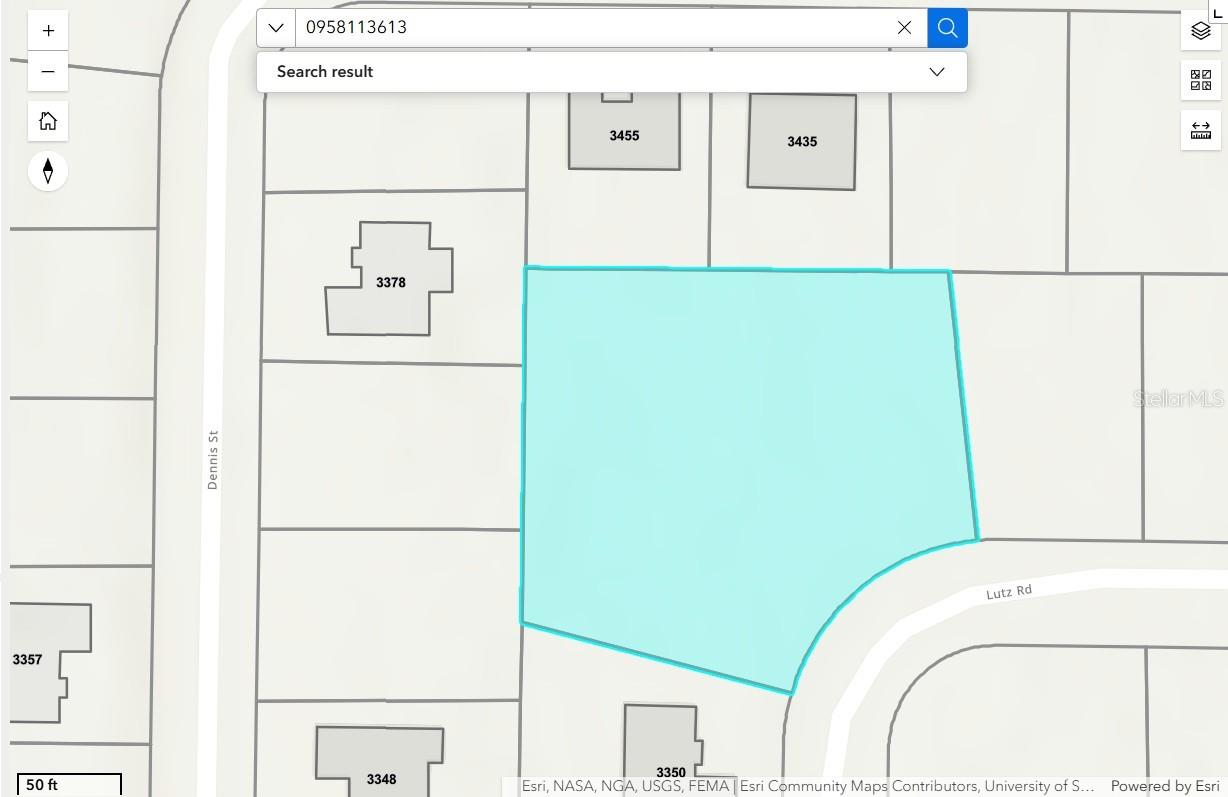This screenshot has width=1228, height=797.
Task: Zoom in with the plus button
Action: pyautogui.click(x=48, y=31)
